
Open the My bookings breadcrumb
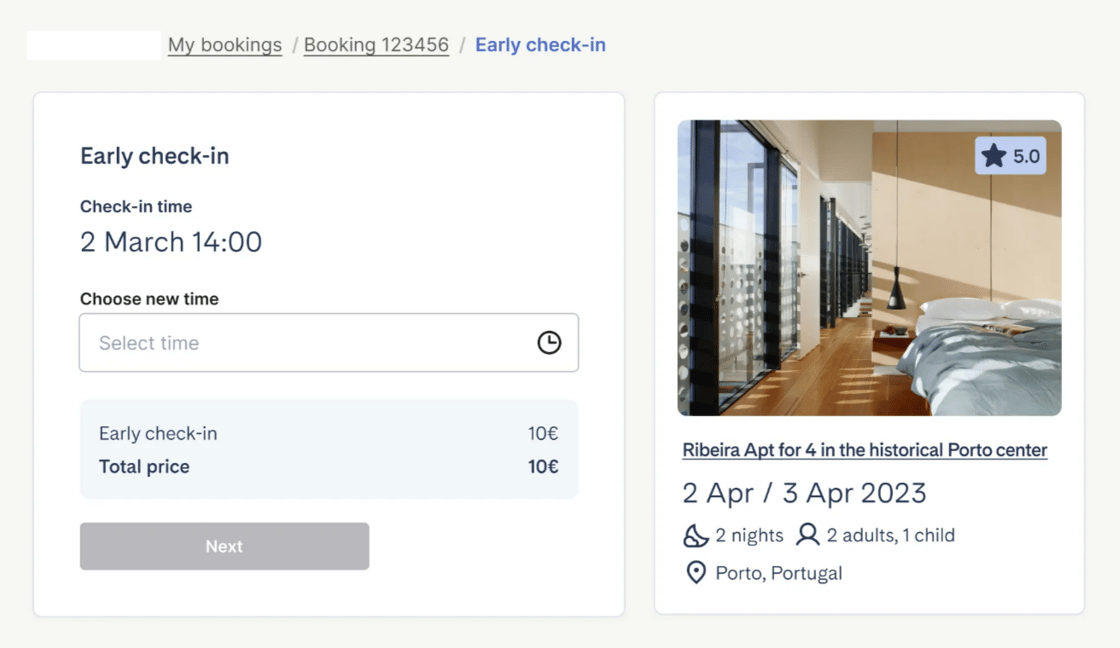click(225, 45)
